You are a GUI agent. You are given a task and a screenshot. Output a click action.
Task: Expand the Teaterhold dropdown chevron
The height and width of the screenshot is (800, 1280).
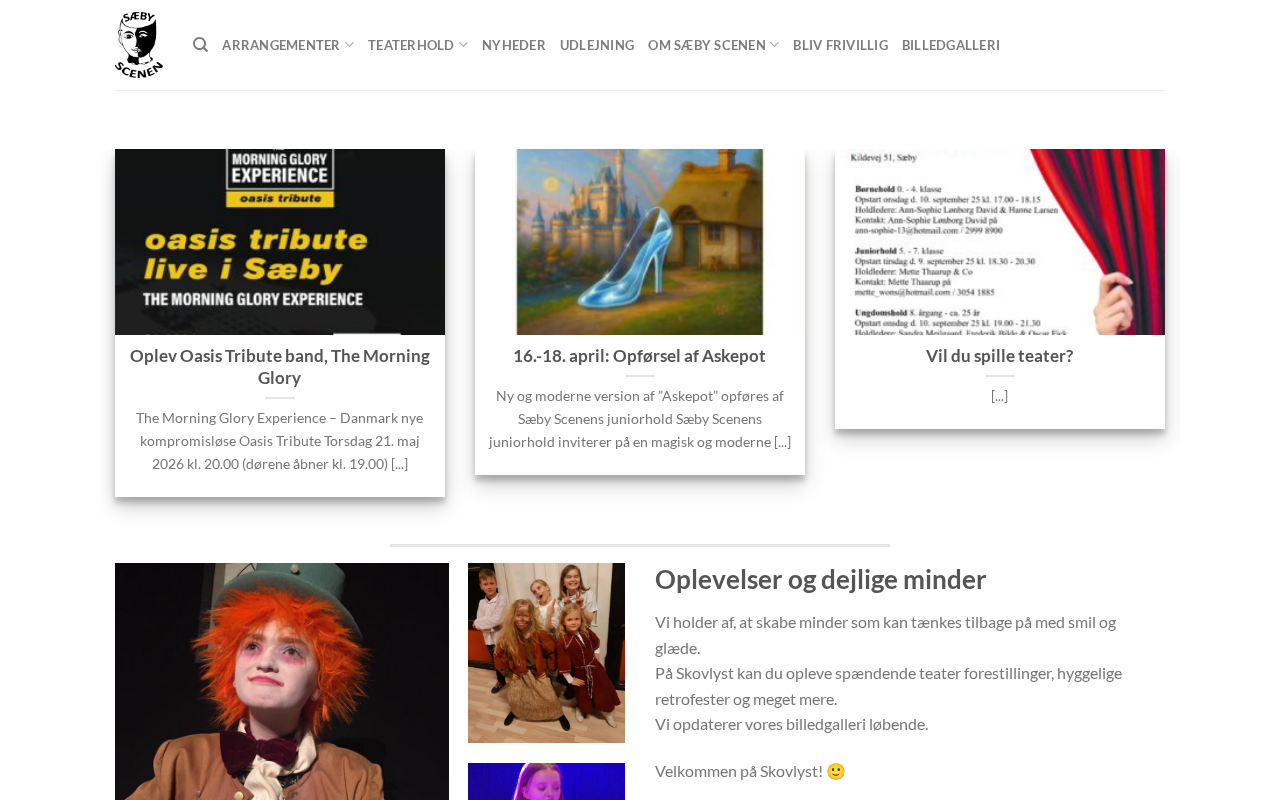[x=463, y=45]
